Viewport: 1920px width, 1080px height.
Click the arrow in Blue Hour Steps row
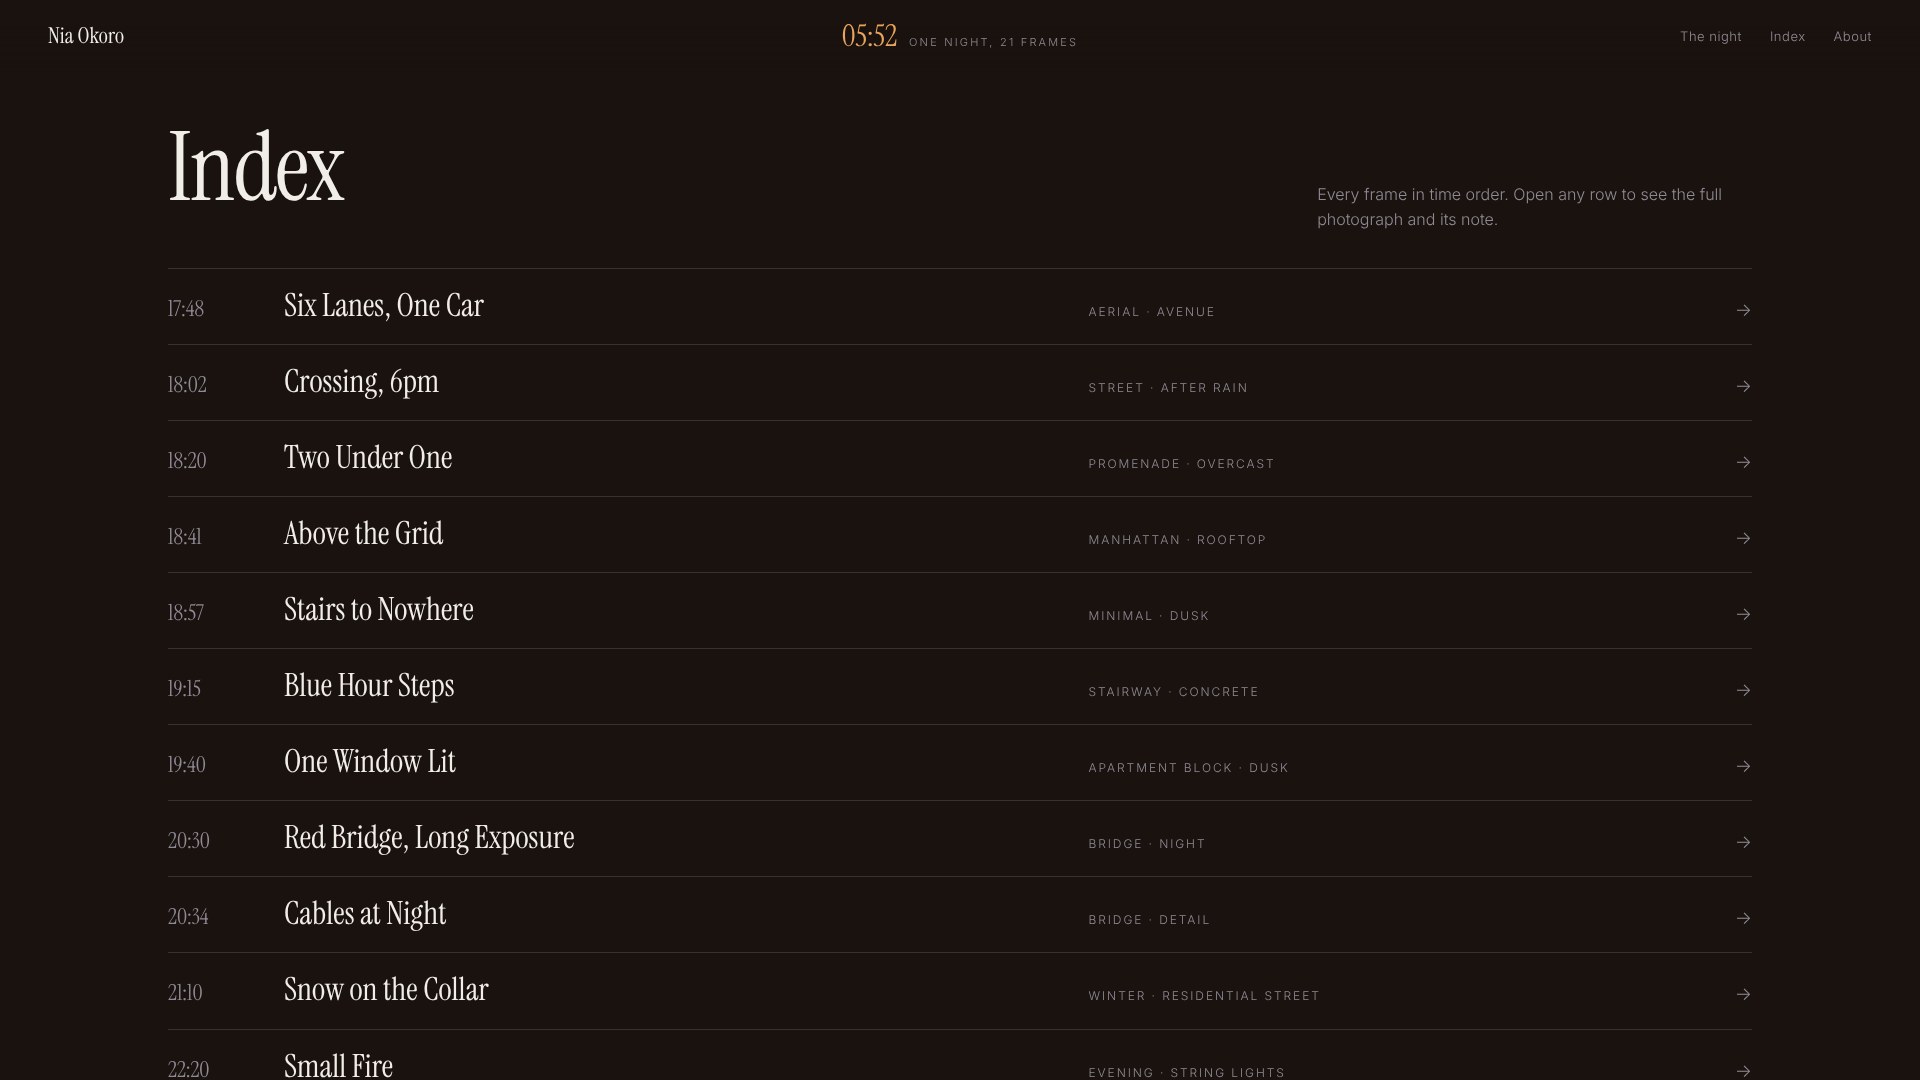tap(1743, 690)
